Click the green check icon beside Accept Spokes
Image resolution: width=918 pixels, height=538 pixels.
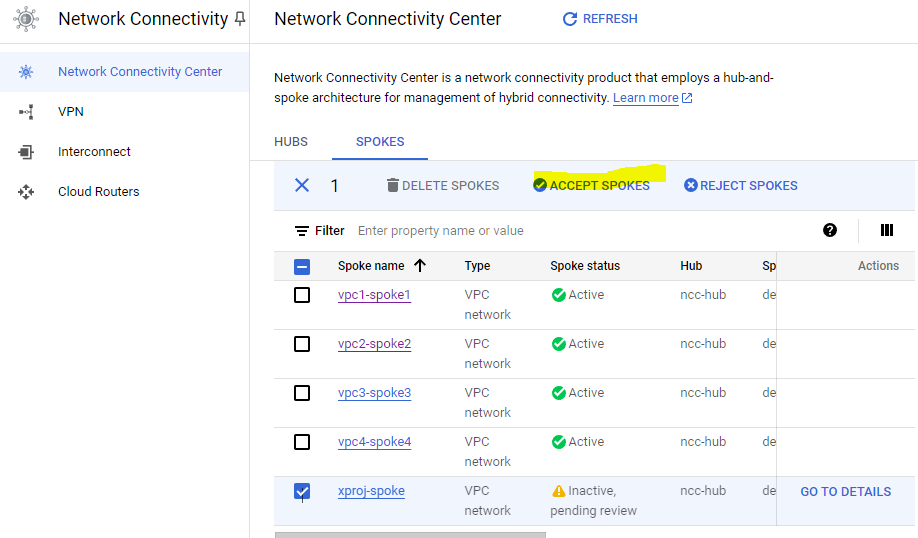[x=540, y=186]
